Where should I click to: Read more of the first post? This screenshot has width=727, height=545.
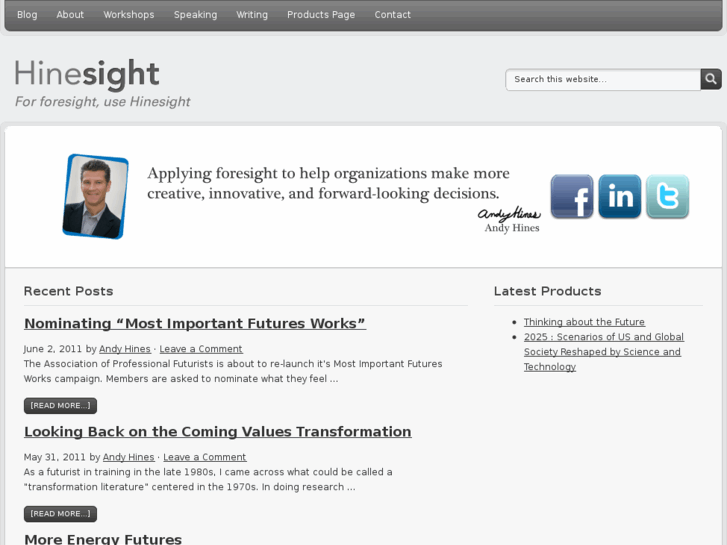click(60, 405)
